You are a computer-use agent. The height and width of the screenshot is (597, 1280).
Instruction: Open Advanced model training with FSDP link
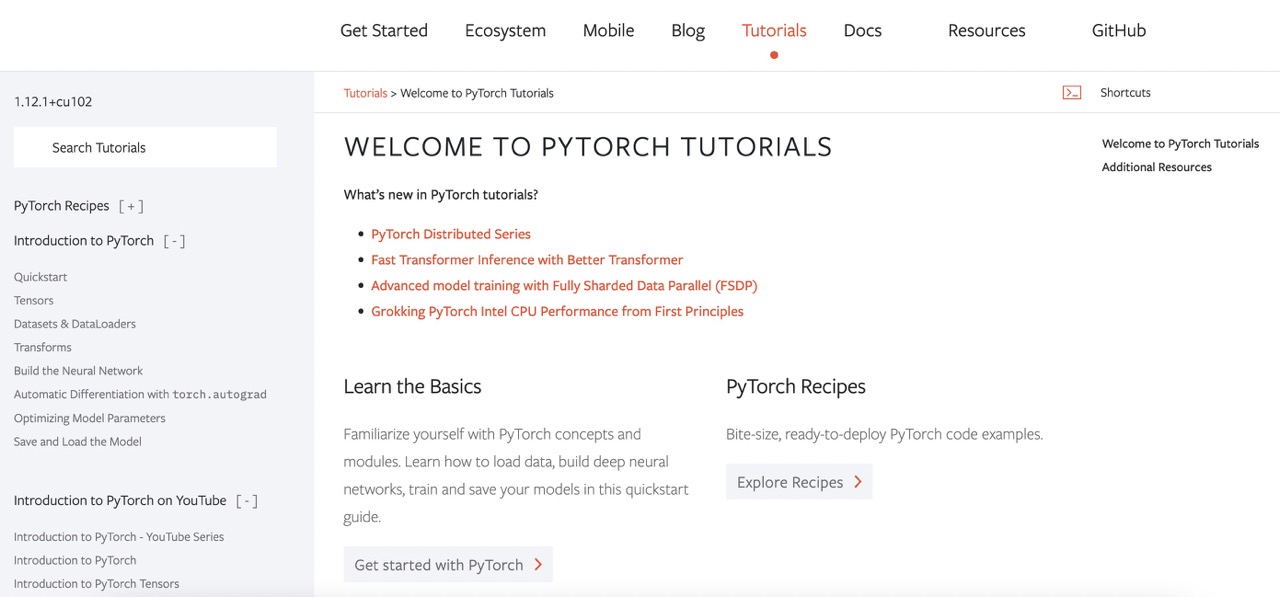[564, 286]
